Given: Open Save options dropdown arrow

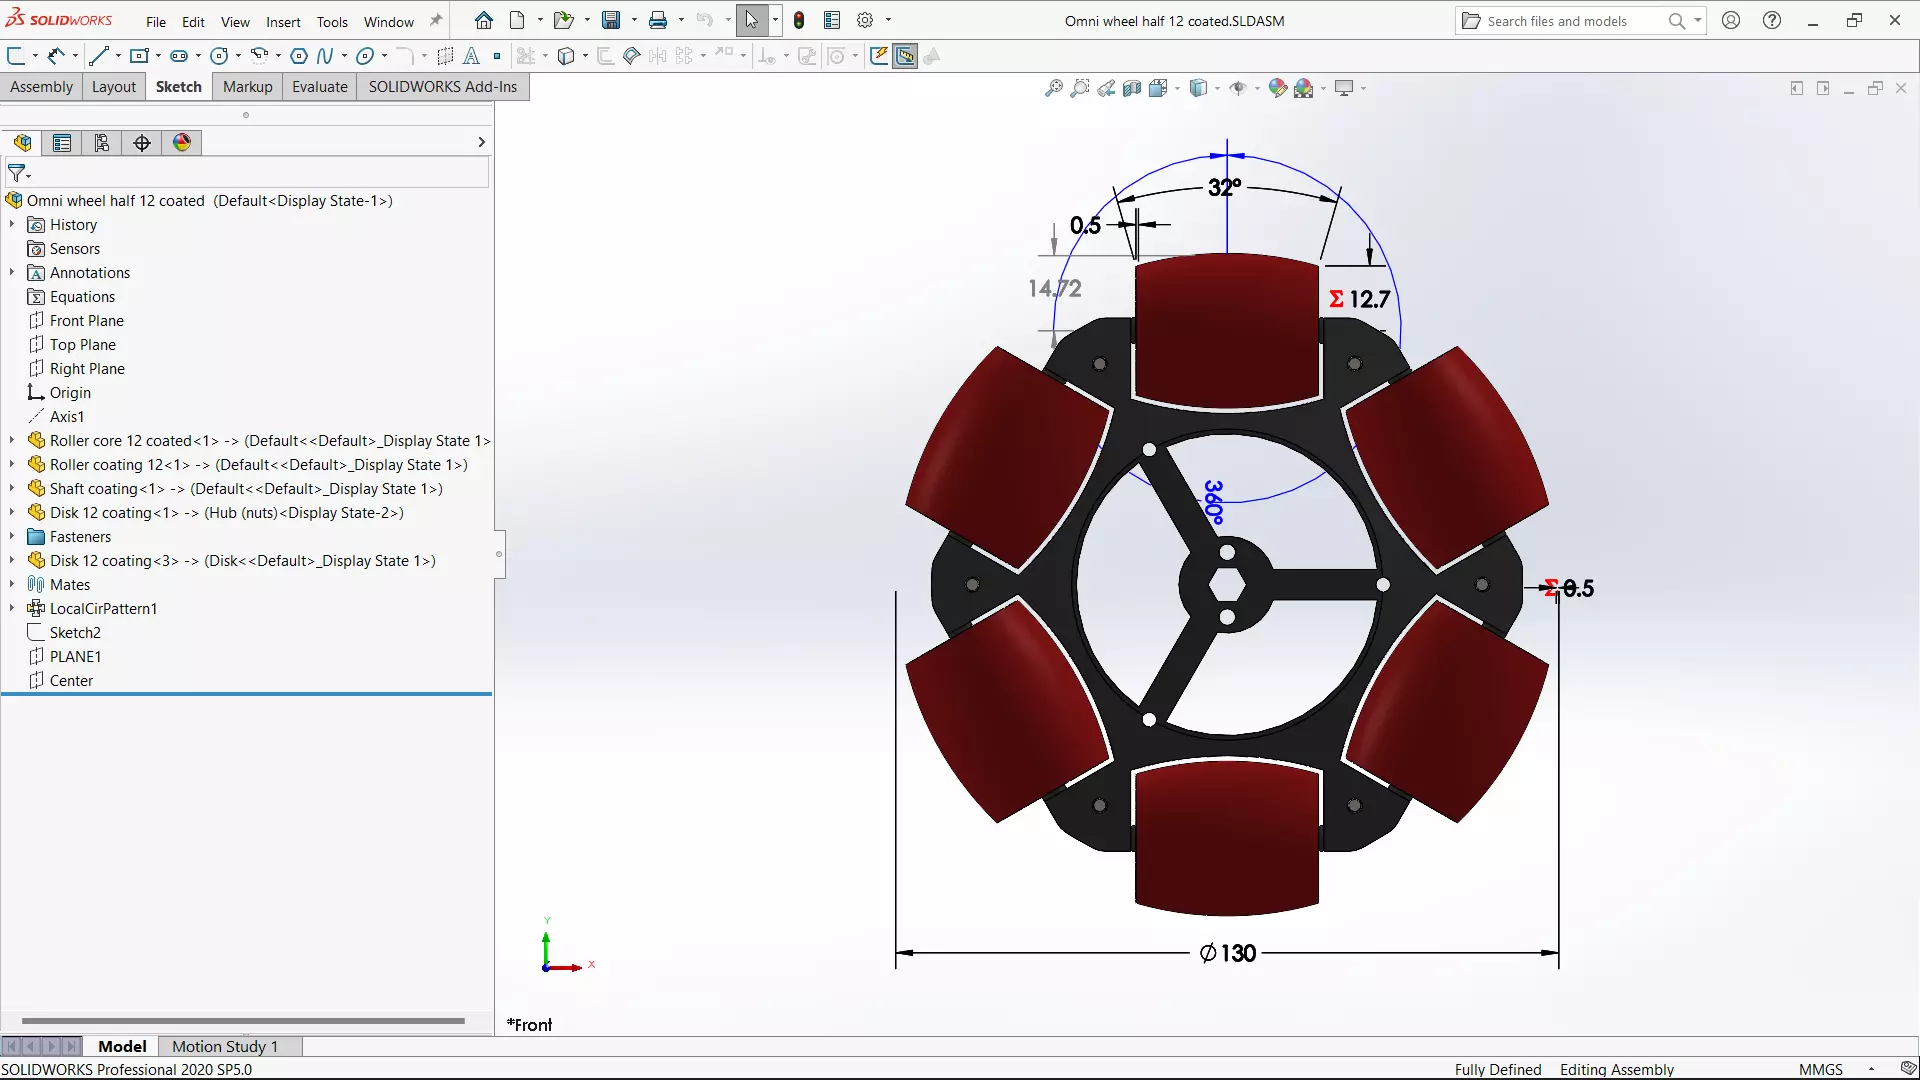Looking at the screenshot, I should click(634, 20).
